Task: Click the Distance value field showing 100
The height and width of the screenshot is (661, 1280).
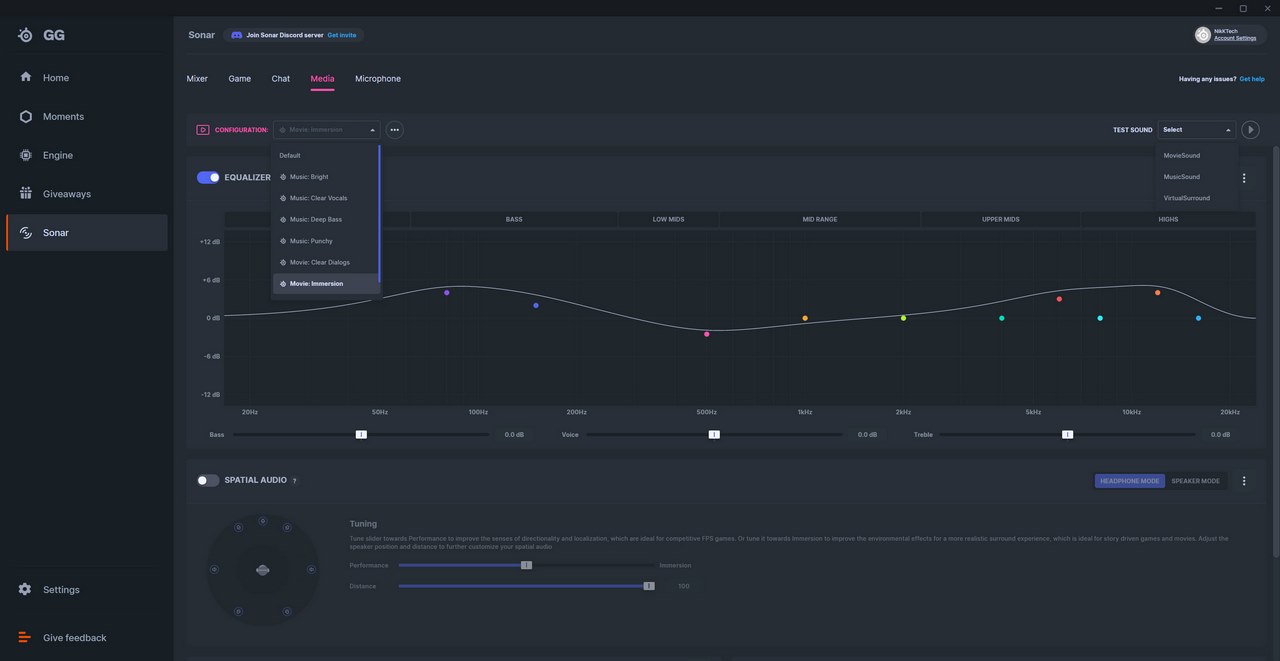Action: (x=684, y=586)
